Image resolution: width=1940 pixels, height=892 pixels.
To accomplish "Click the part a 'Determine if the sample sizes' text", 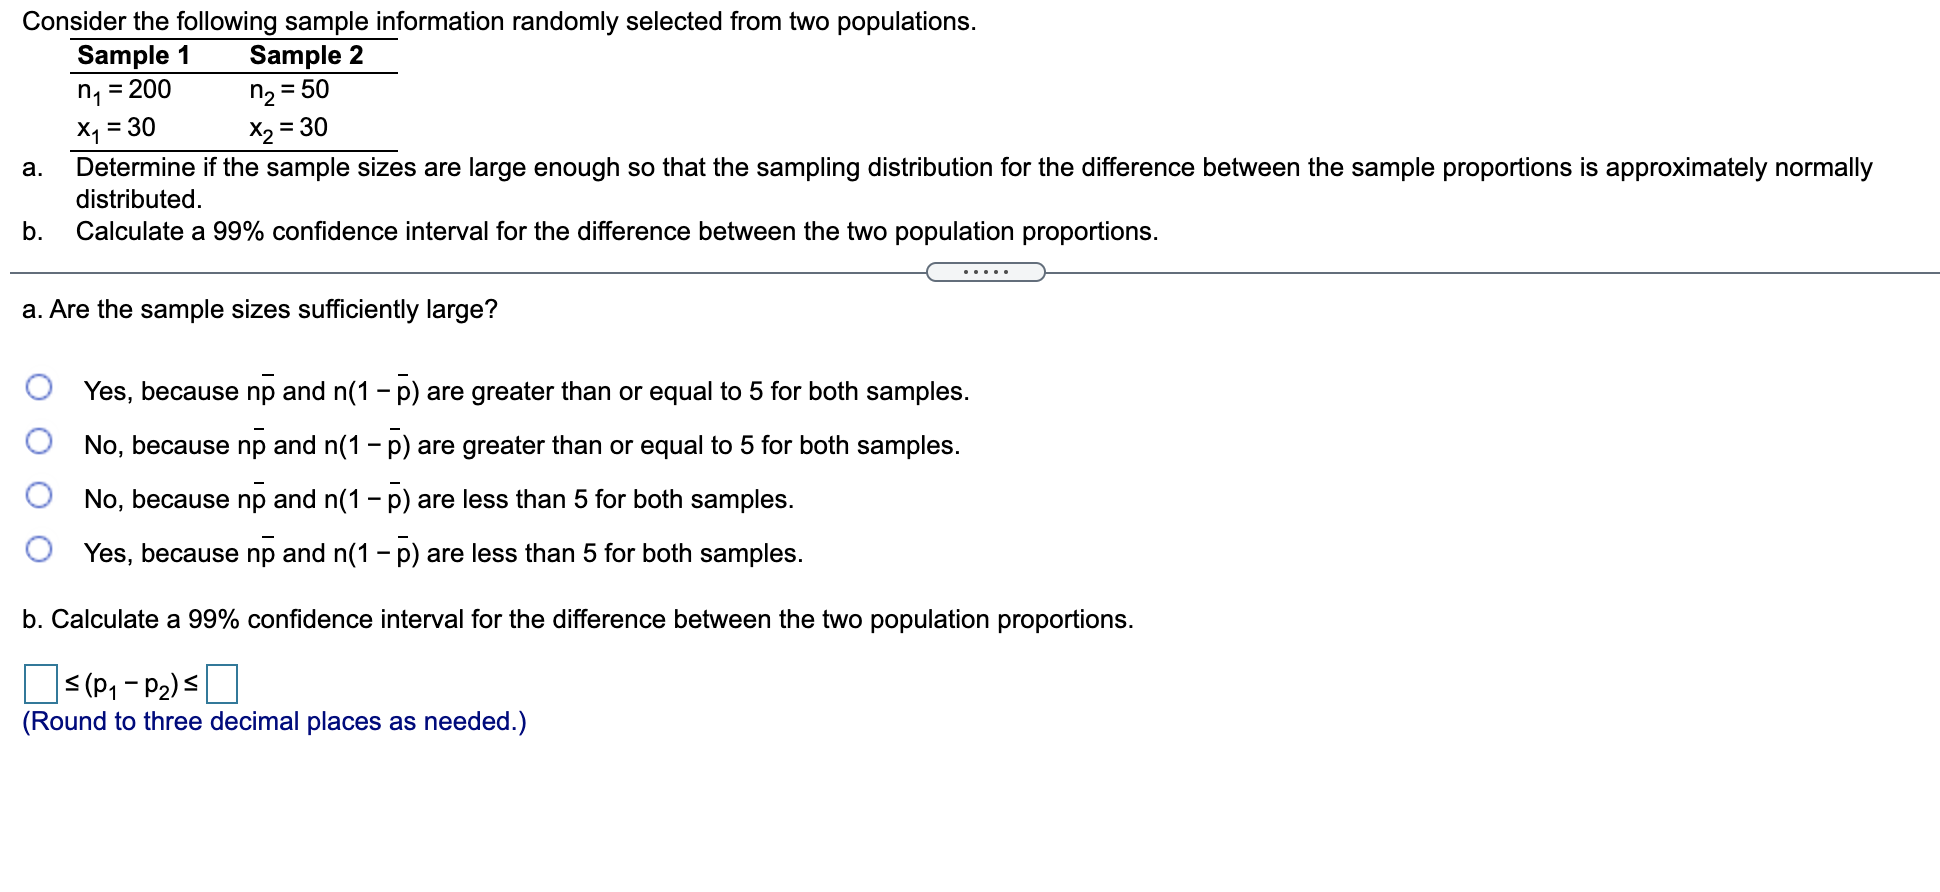I will [974, 182].
